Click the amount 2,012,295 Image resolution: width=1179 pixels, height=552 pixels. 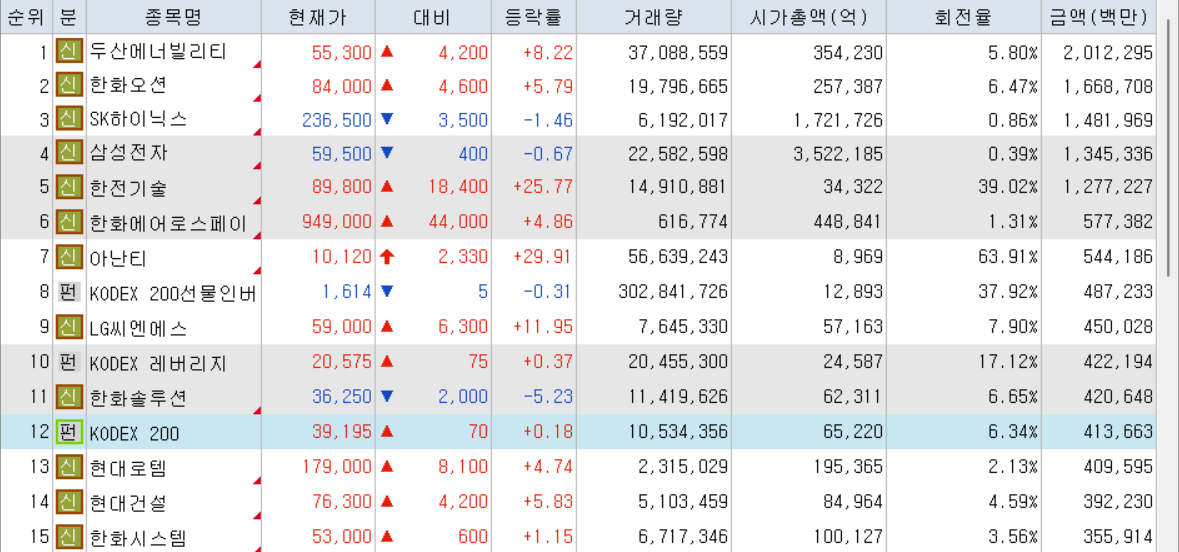coord(1108,53)
